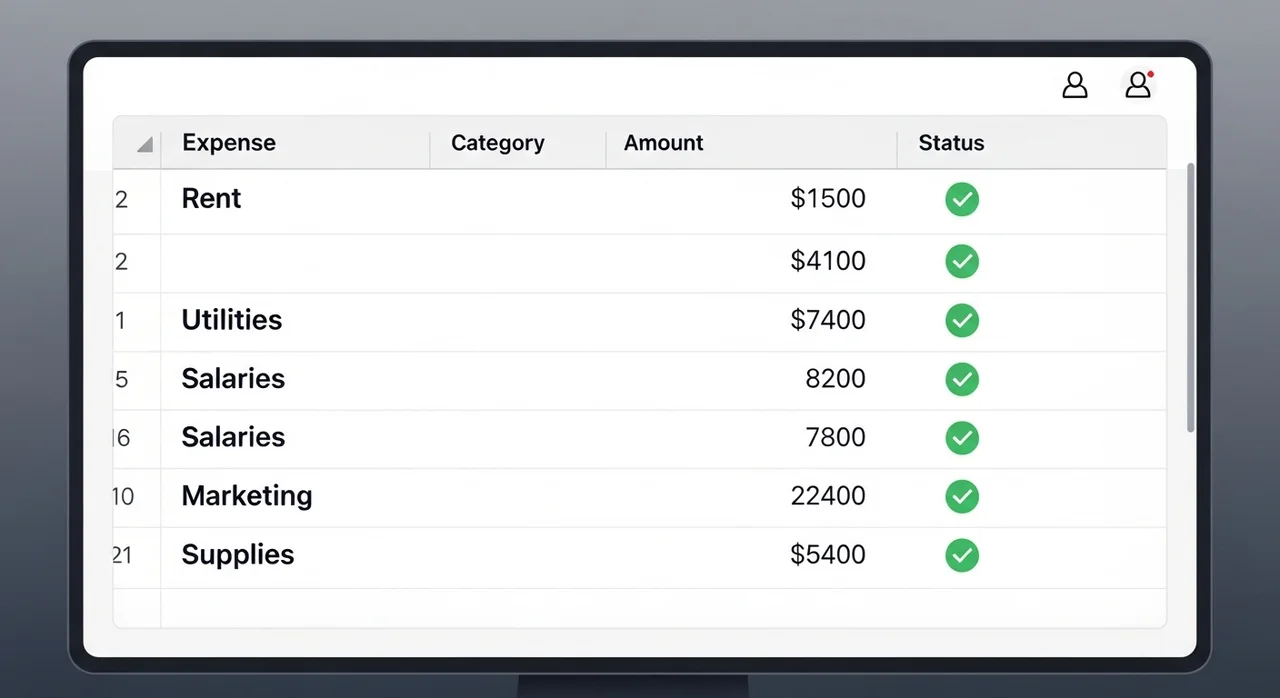
Task: Select the Status column header
Action: point(951,143)
